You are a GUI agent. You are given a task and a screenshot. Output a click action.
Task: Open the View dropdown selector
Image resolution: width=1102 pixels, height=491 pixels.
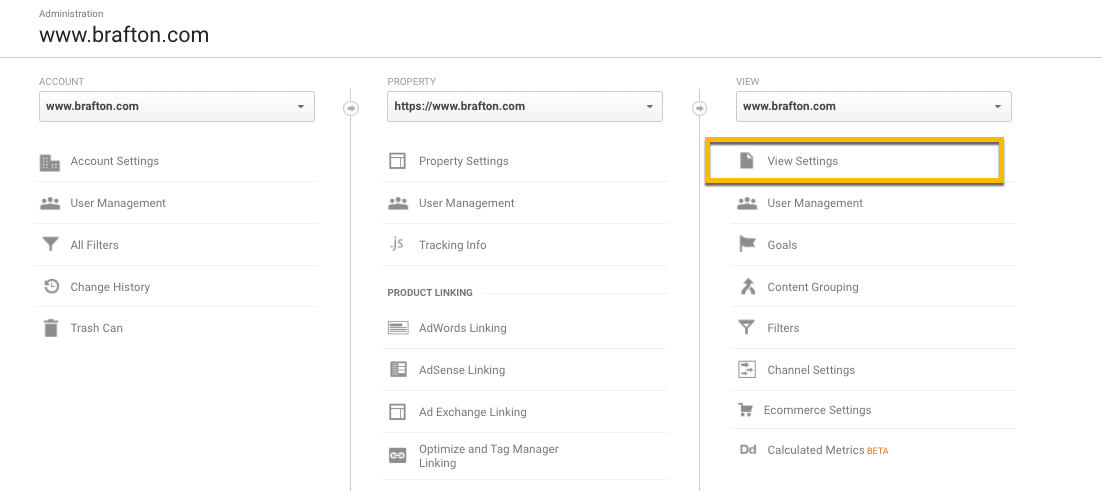point(873,107)
